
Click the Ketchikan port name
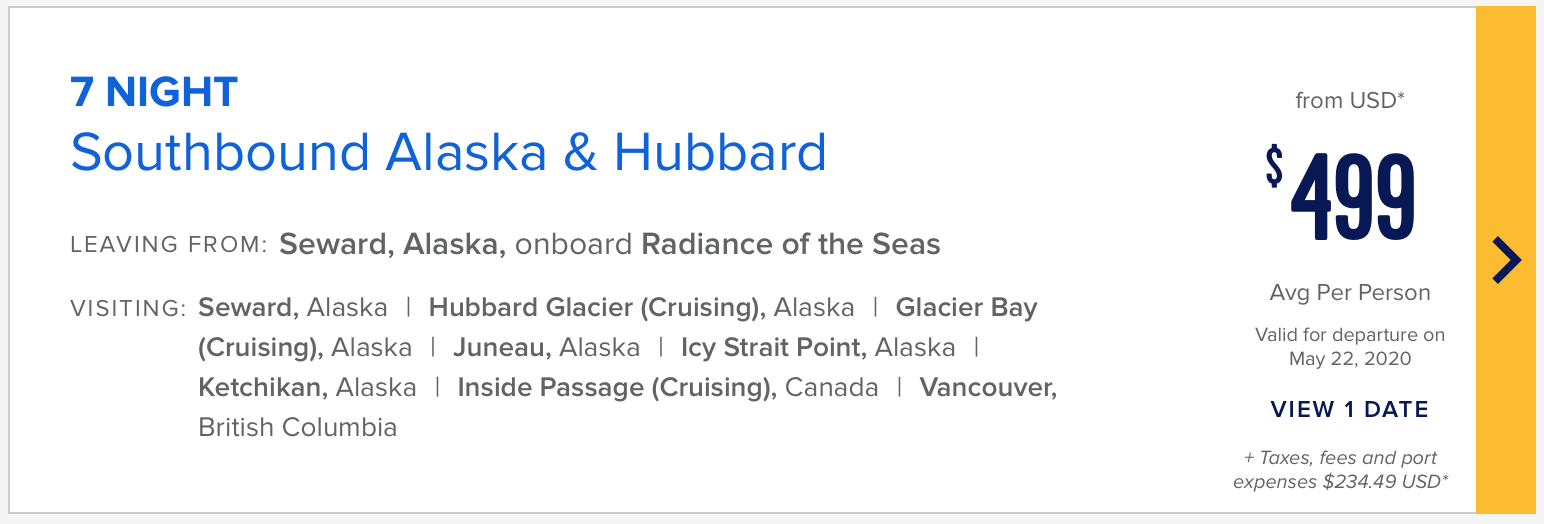pyautogui.click(x=263, y=387)
